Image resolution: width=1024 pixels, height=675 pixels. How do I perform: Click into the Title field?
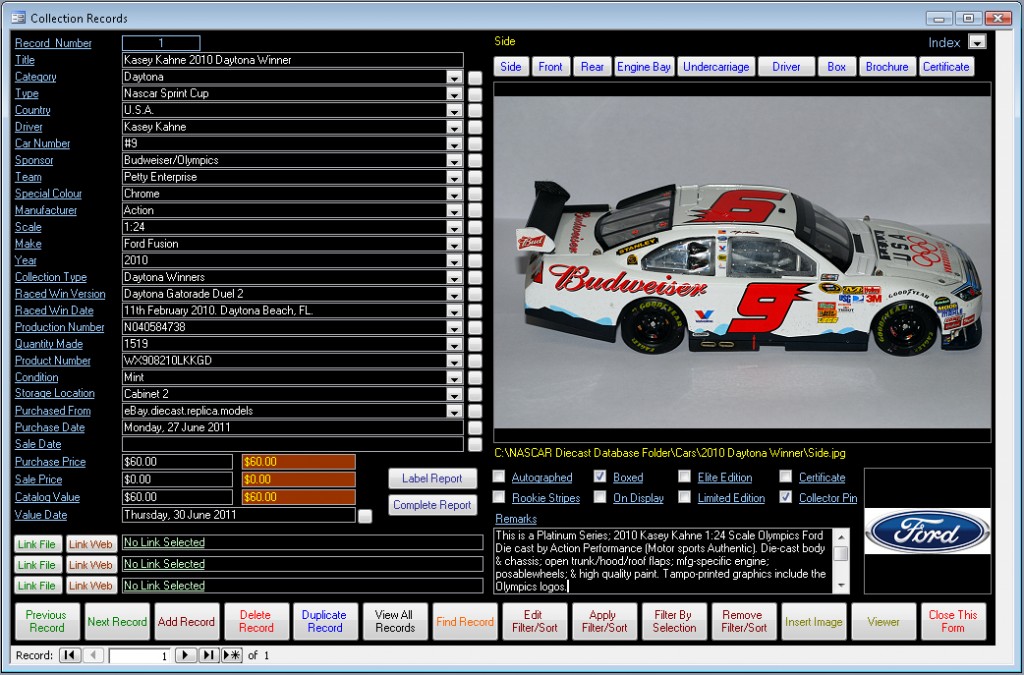coord(293,60)
